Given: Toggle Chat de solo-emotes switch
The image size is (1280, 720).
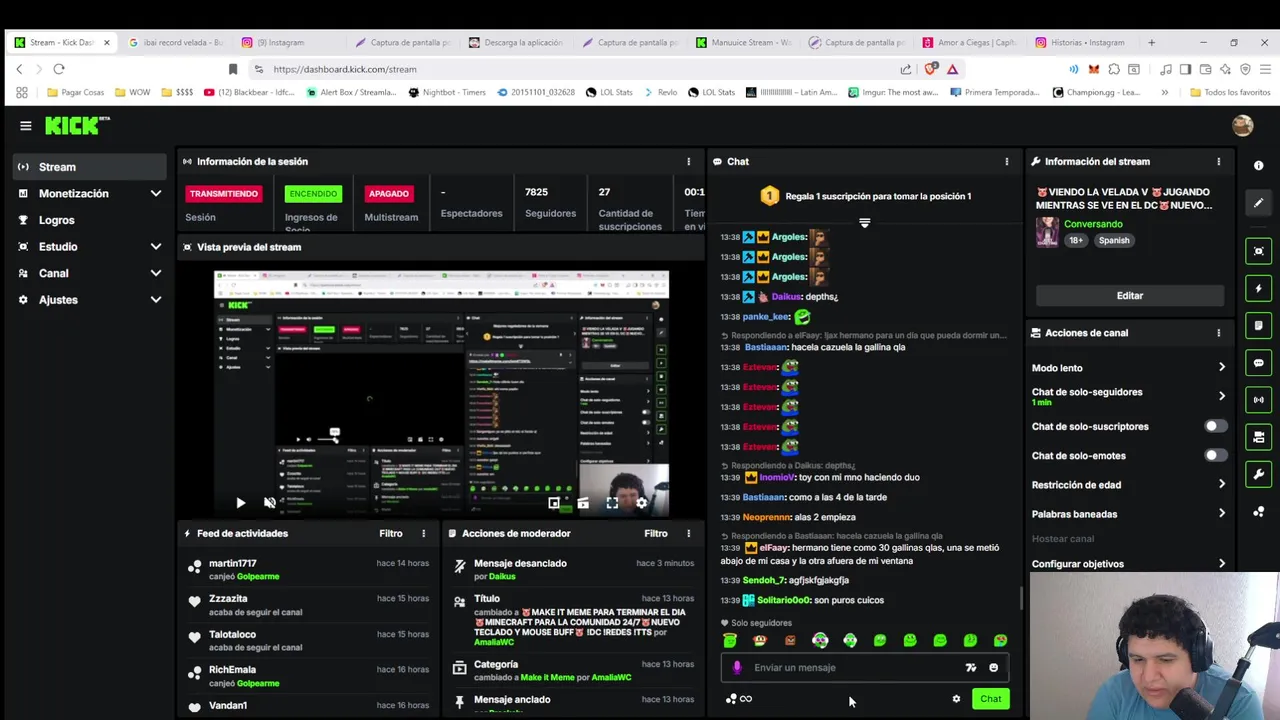Looking at the screenshot, I should point(1215,455).
